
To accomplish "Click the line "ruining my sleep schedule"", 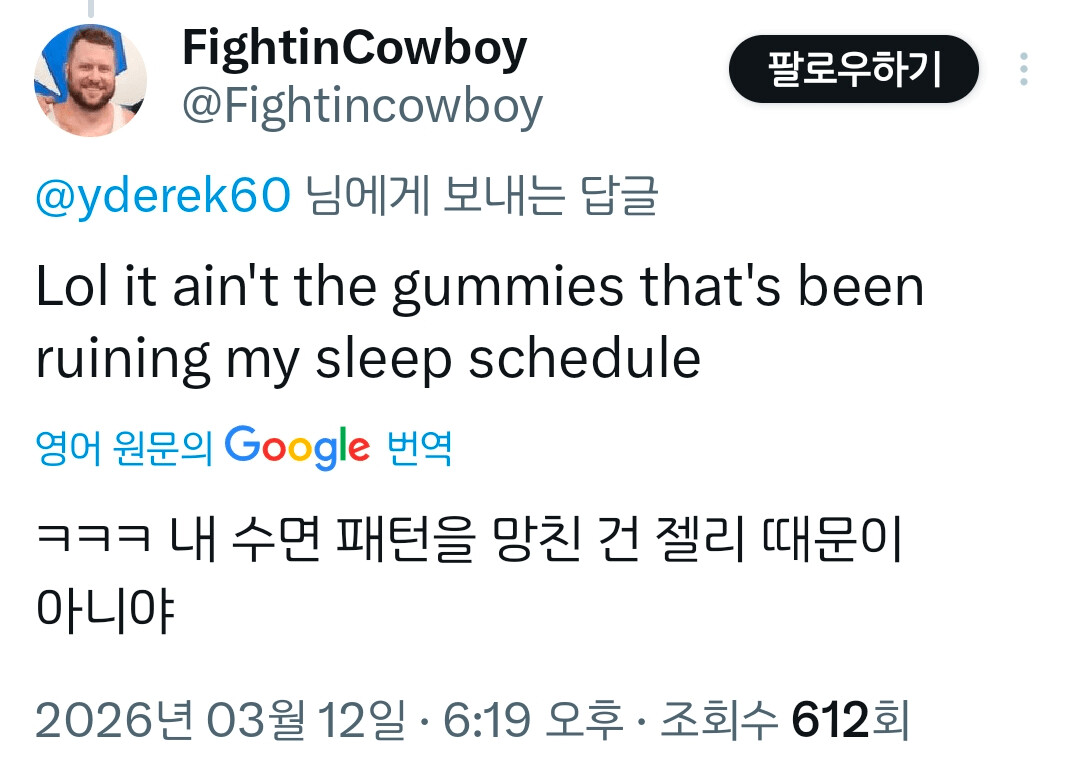I will pyautogui.click(x=368, y=358).
